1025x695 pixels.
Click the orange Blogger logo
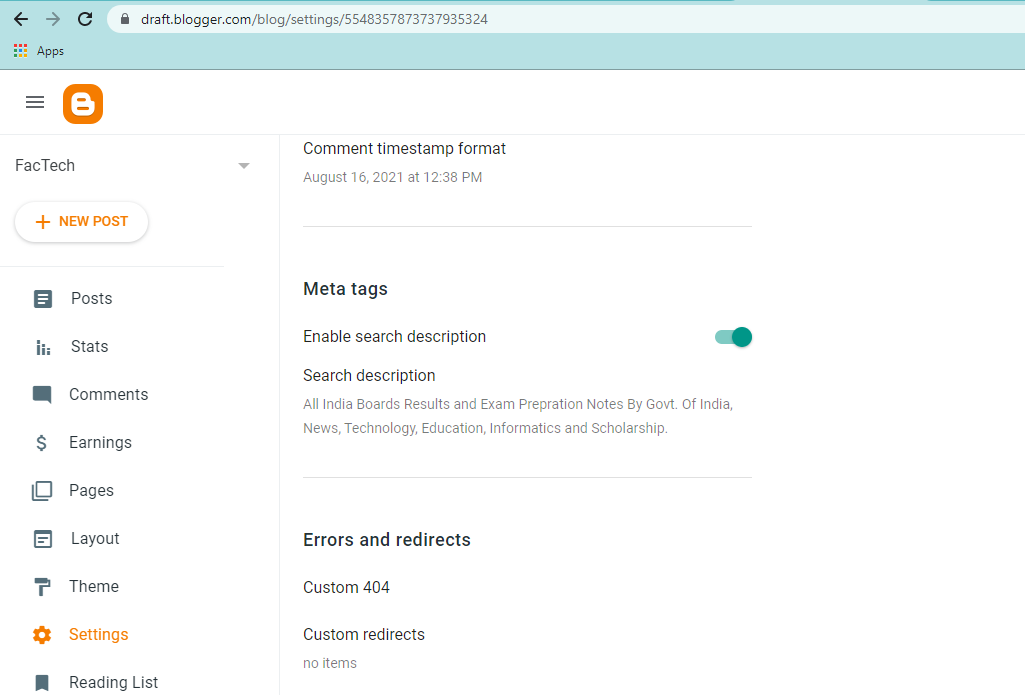point(83,103)
